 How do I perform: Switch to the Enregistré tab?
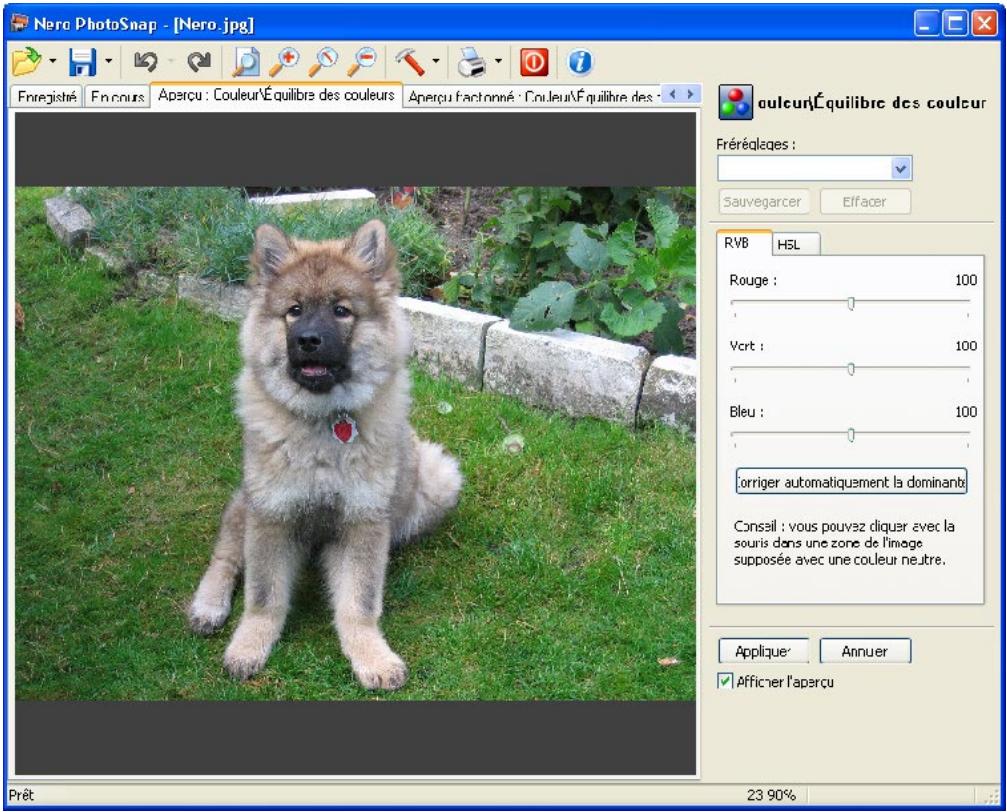click(x=47, y=96)
